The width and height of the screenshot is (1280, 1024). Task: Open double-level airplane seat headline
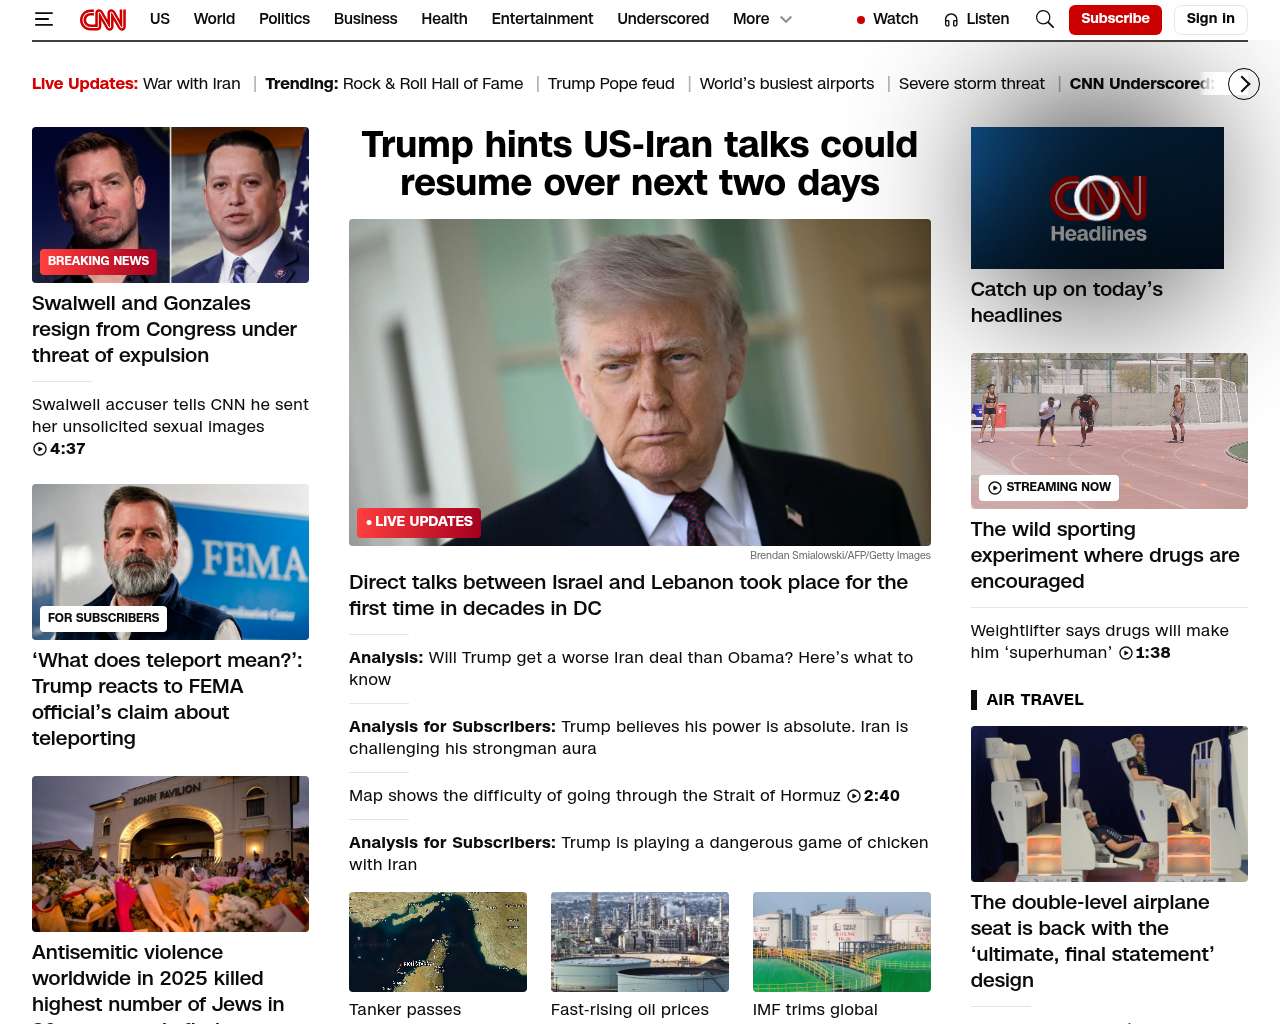coord(1092,941)
